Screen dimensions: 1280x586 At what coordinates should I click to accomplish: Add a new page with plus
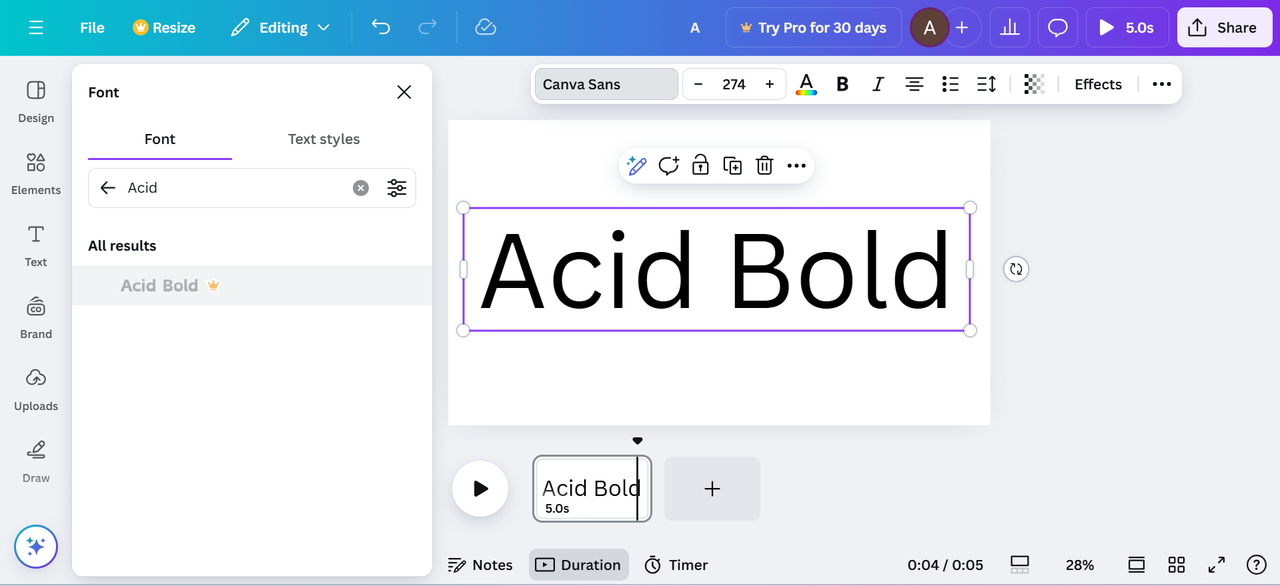click(x=712, y=489)
